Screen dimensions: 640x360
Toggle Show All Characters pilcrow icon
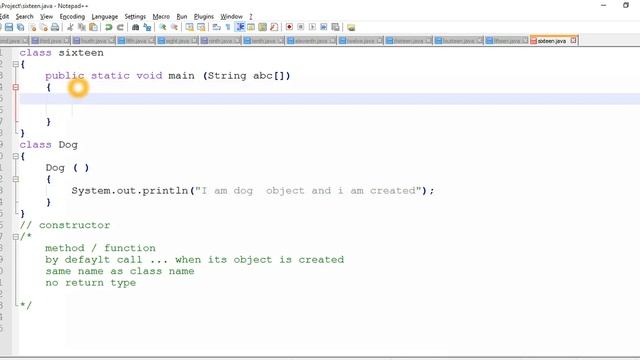(228, 27)
